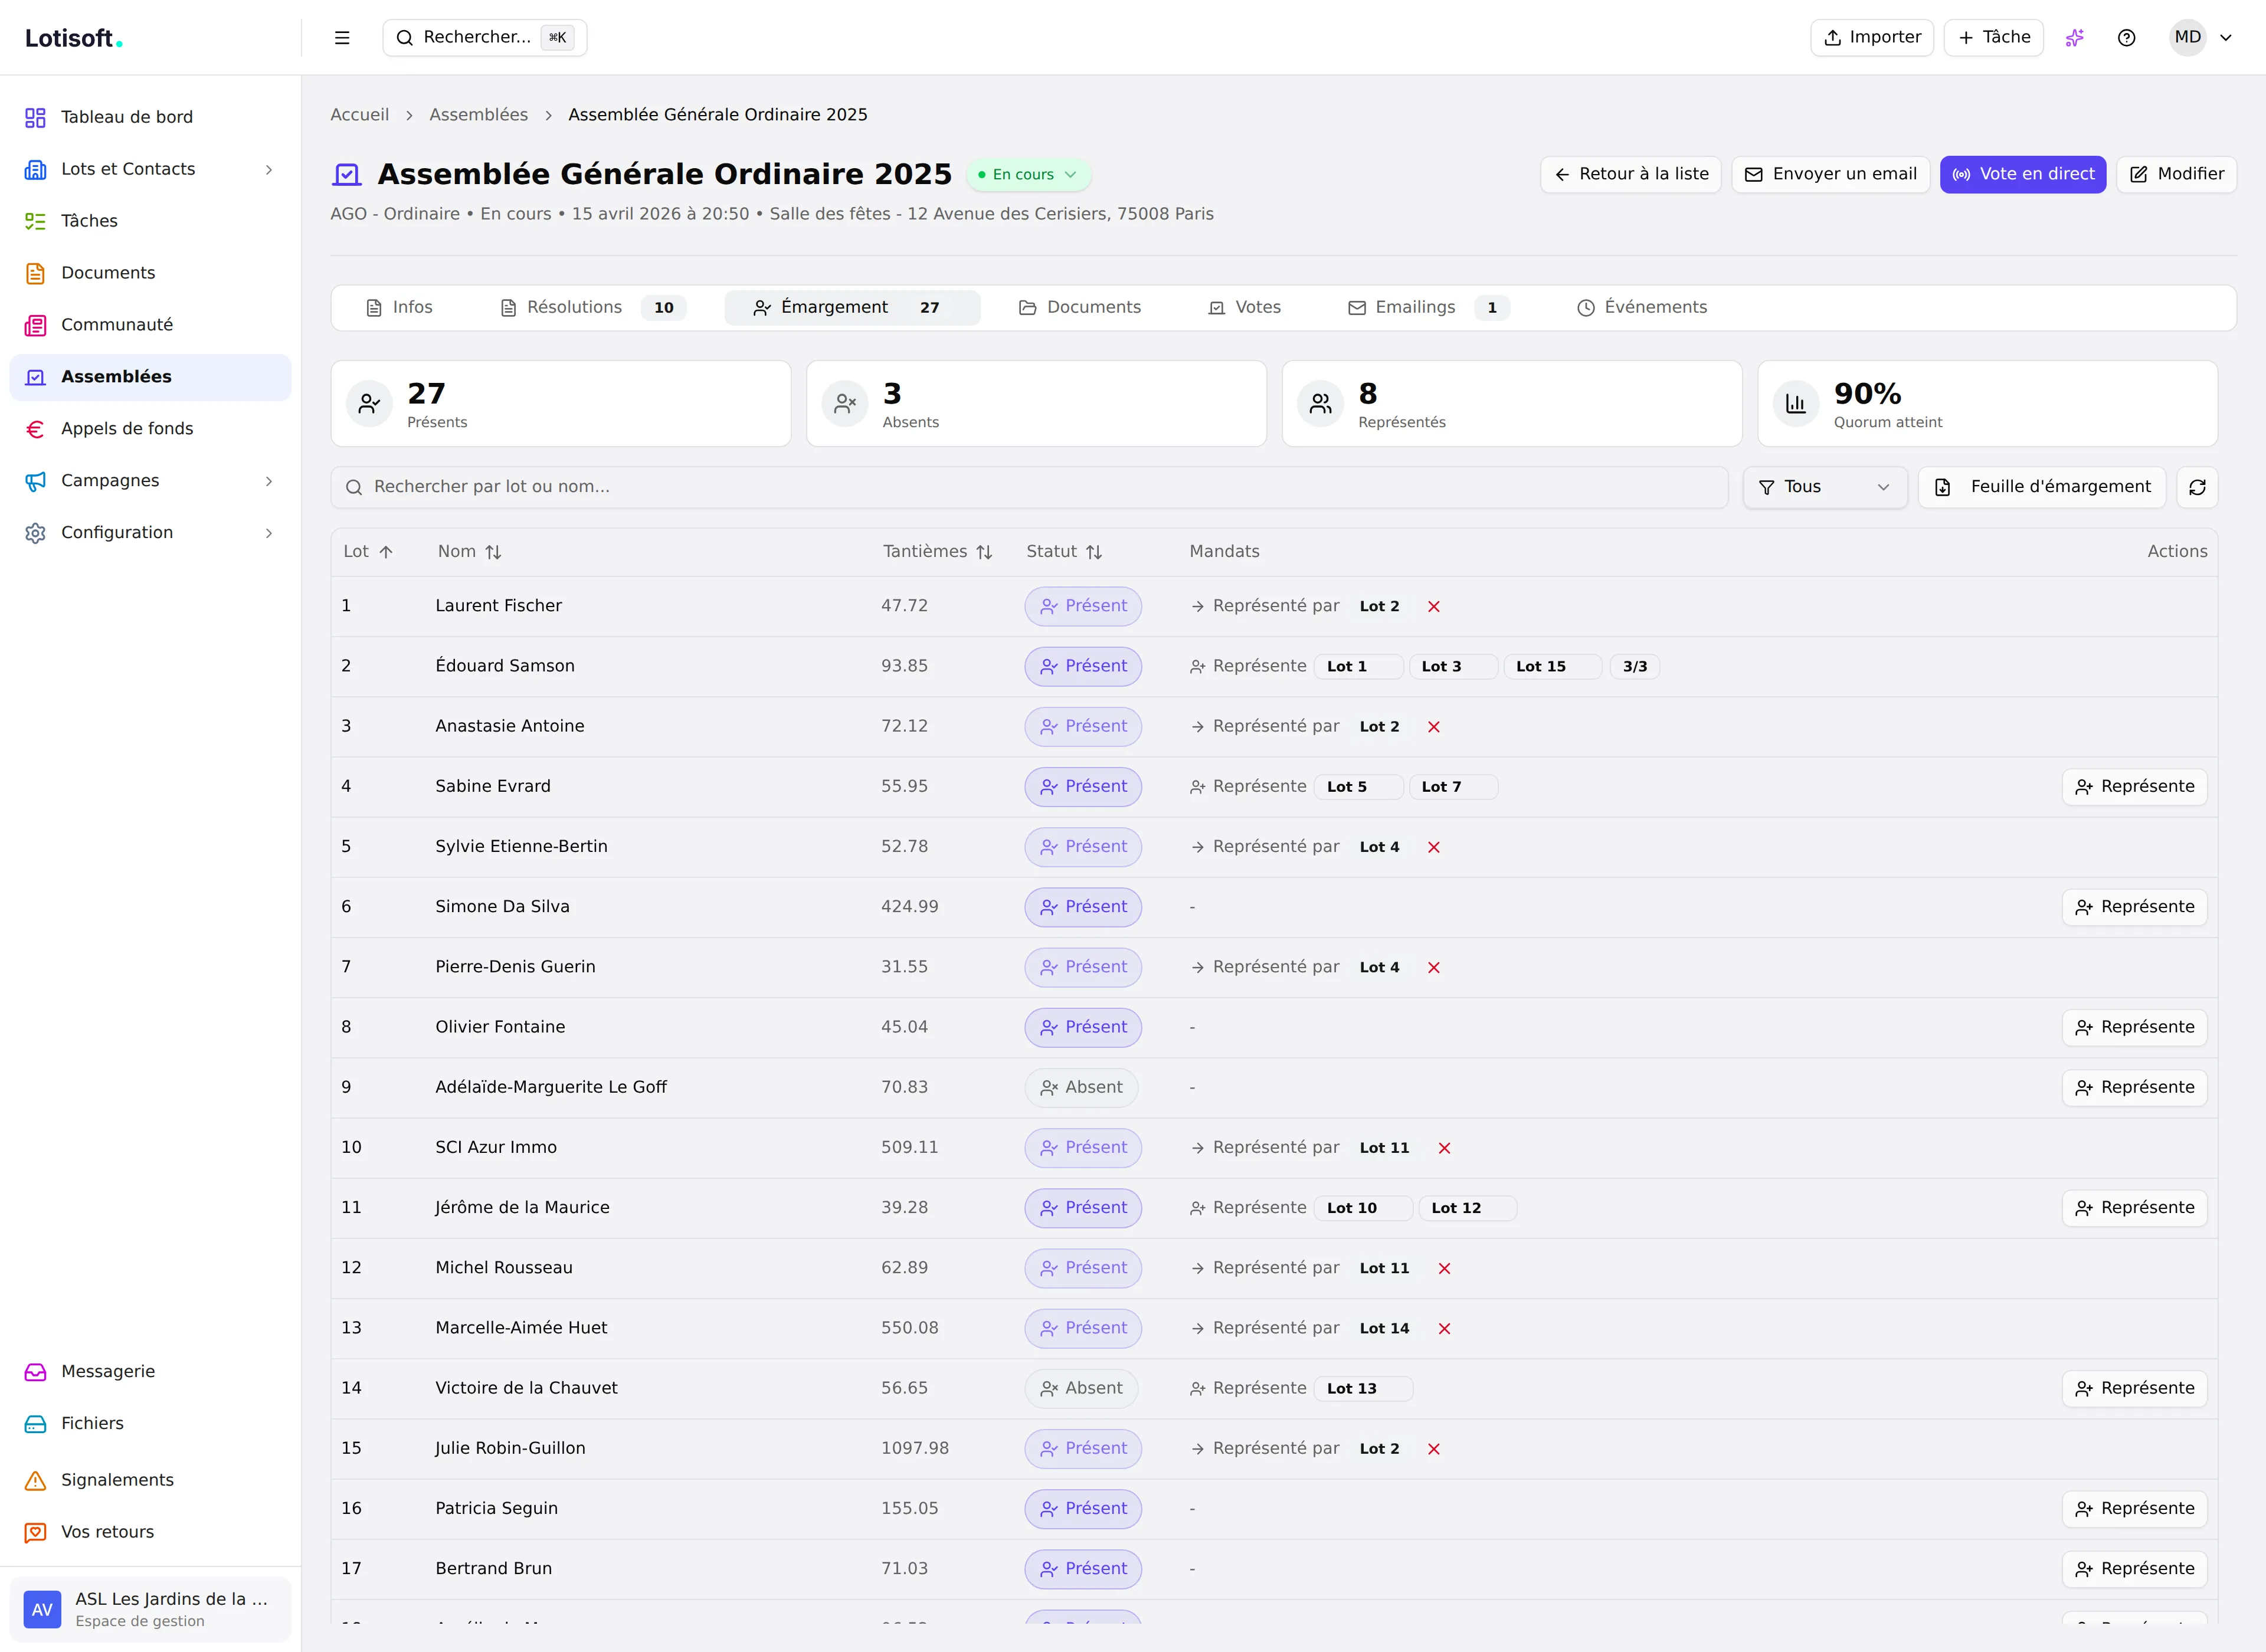This screenshot has height=1652, width=2266.
Task: Switch to the Votes tab
Action: pos(1245,308)
